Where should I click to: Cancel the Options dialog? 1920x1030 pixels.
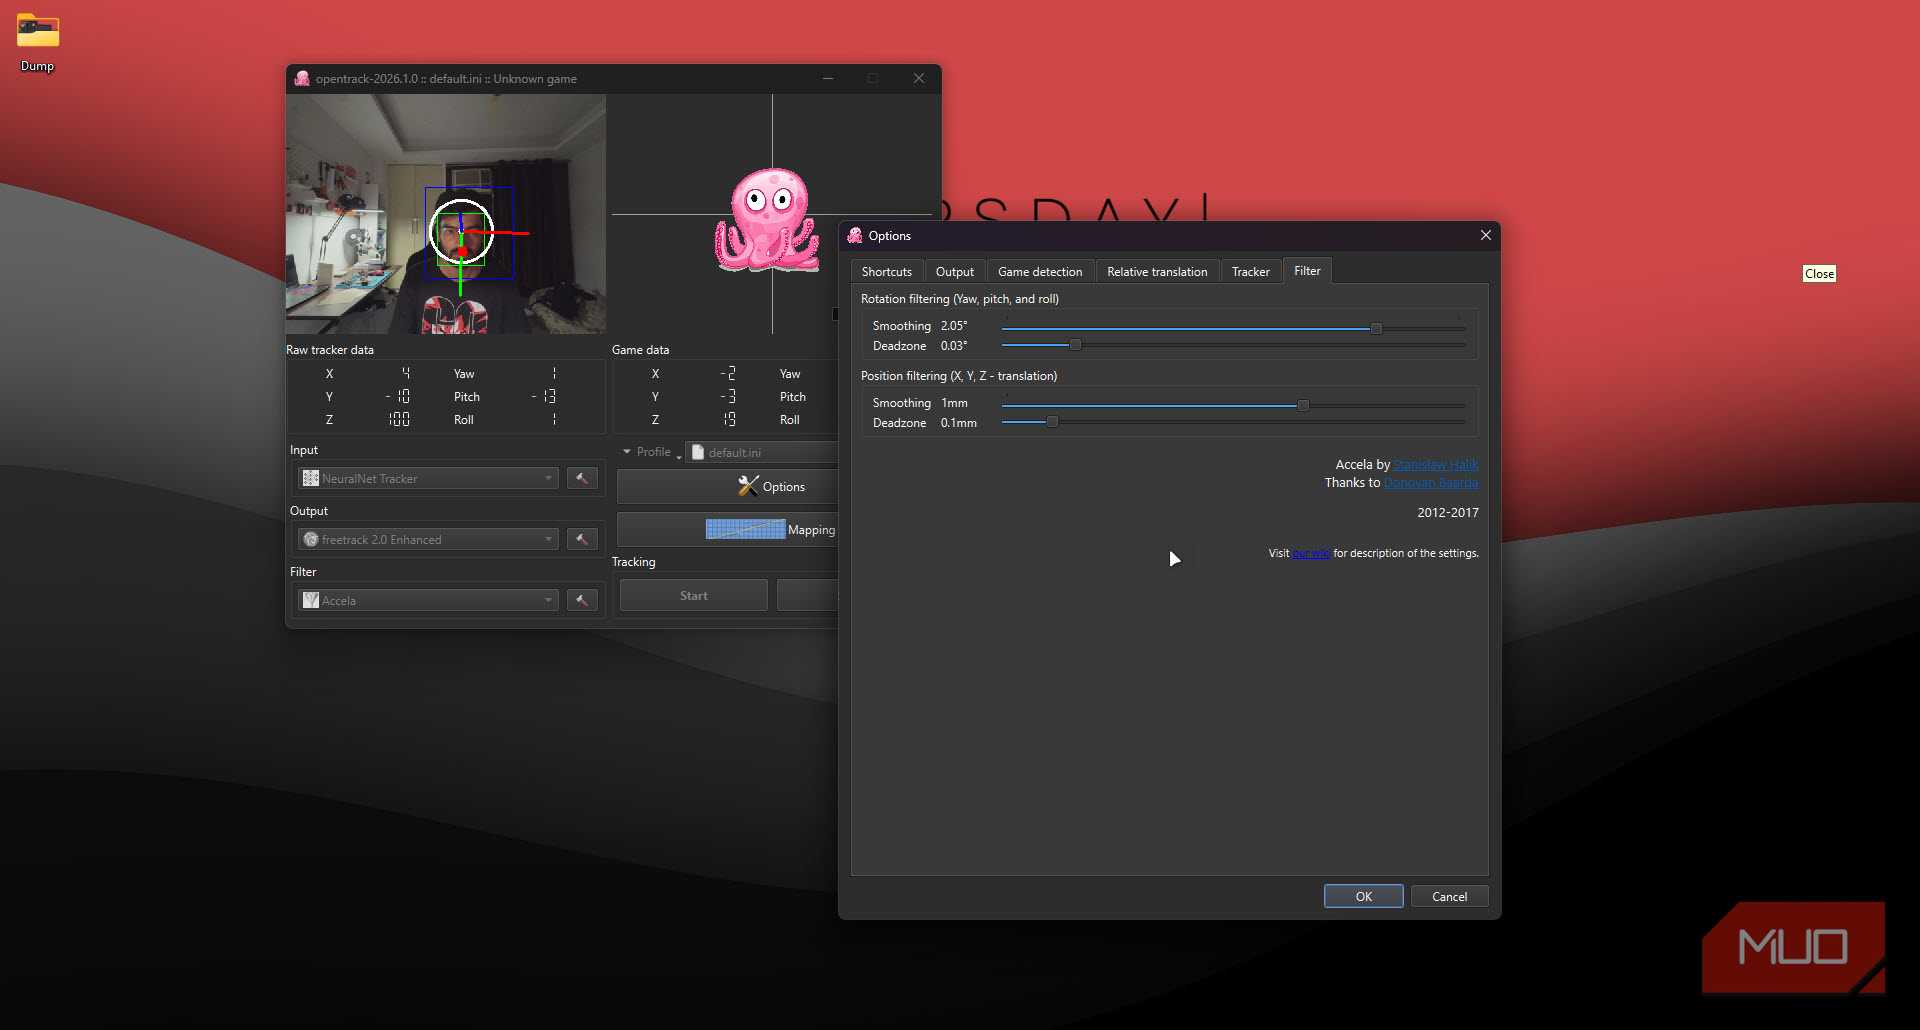pos(1449,896)
